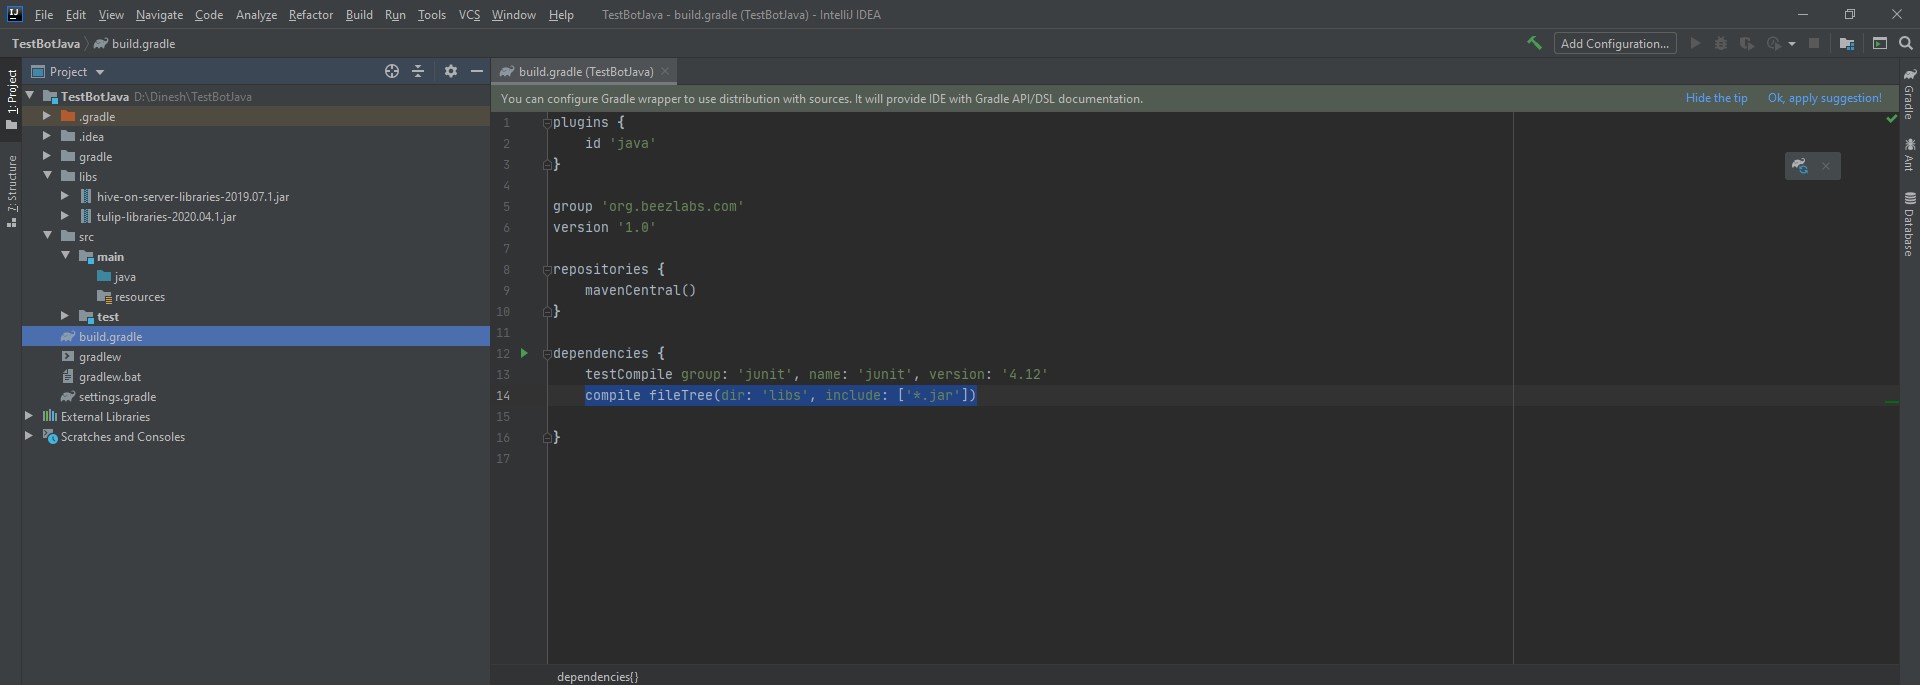
Task: Select the tulip-libraries-2020.04.1.jar file
Action: click(x=166, y=216)
